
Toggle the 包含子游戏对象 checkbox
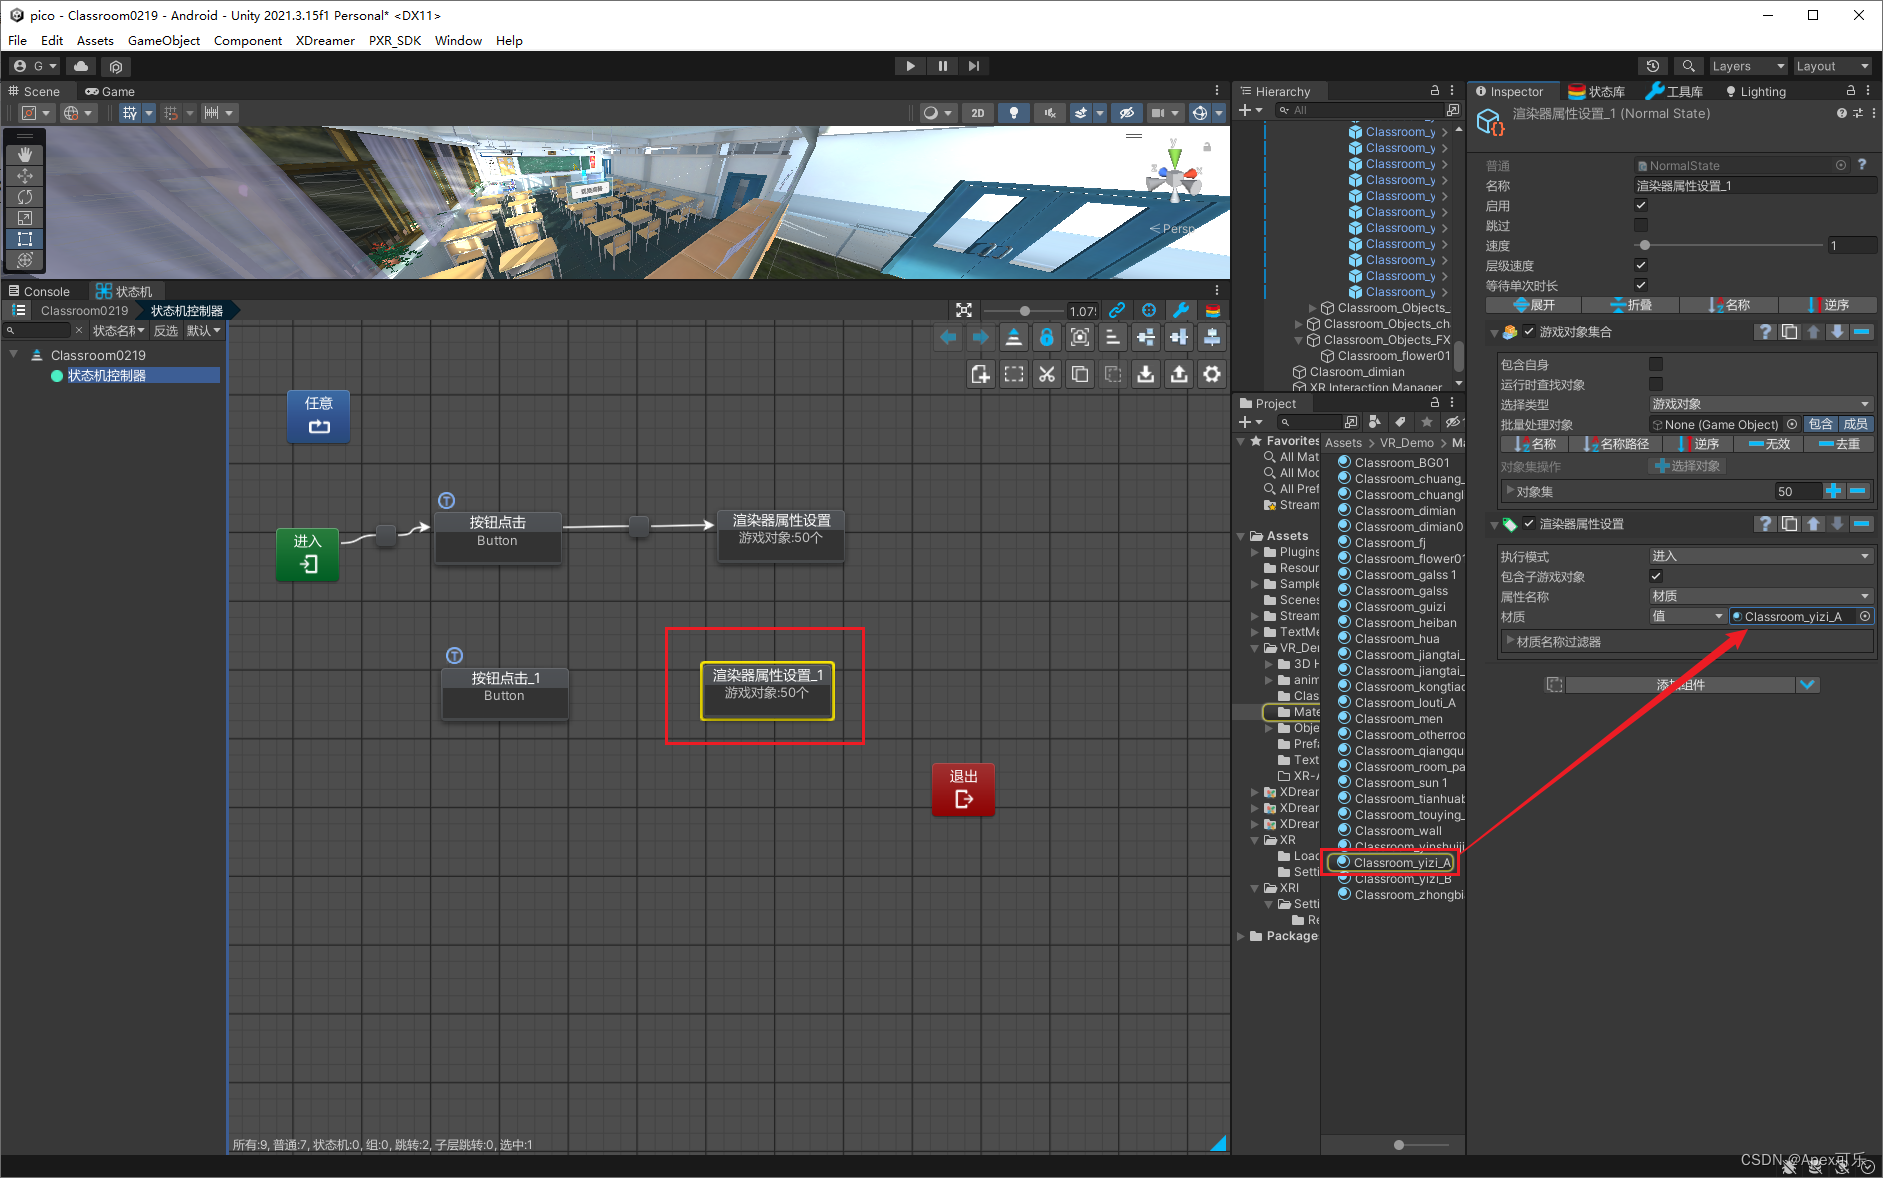[x=1656, y=576]
